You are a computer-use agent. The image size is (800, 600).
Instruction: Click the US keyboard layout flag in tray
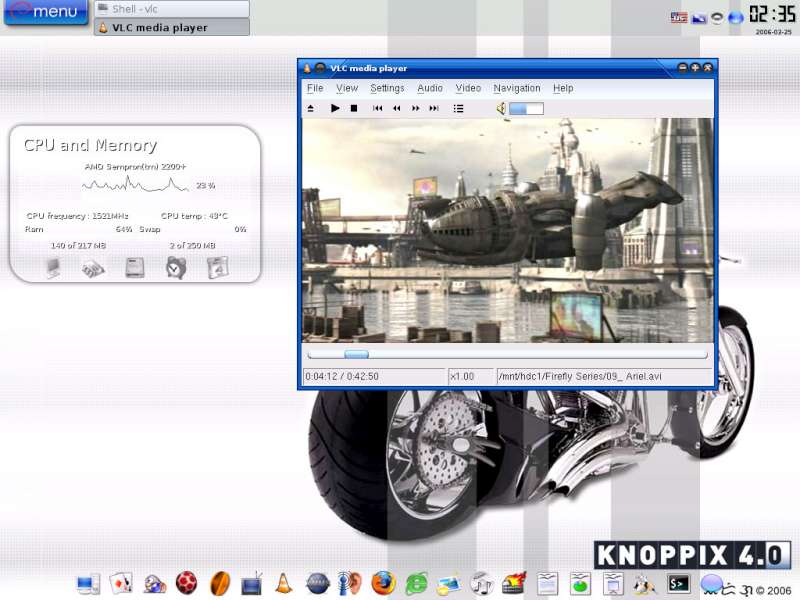(x=679, y=18)
